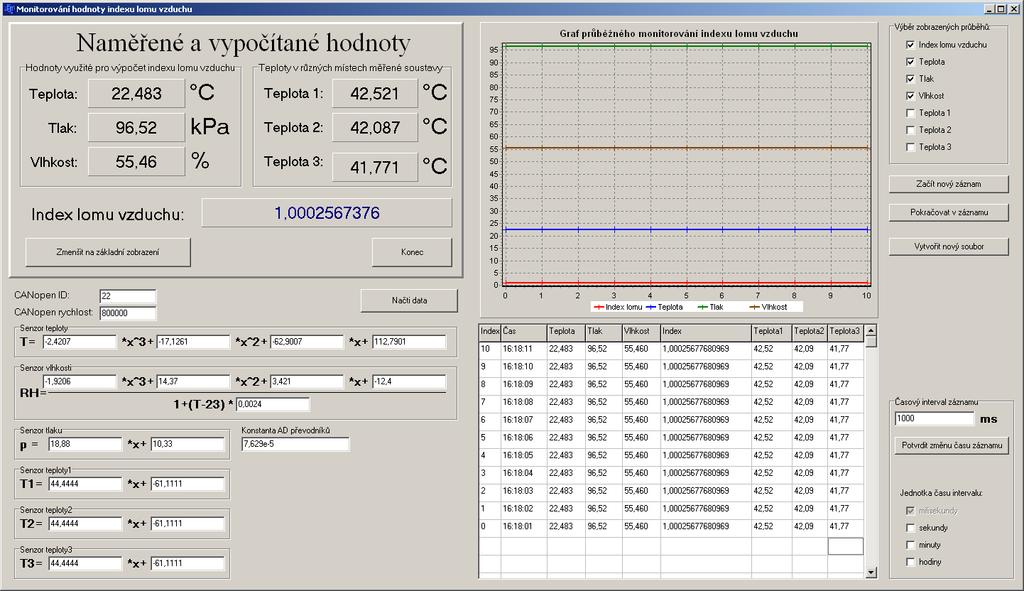Click the Tlak value 96,52
The height and width of the screenshot is (591, 1024).
[136, 127]
